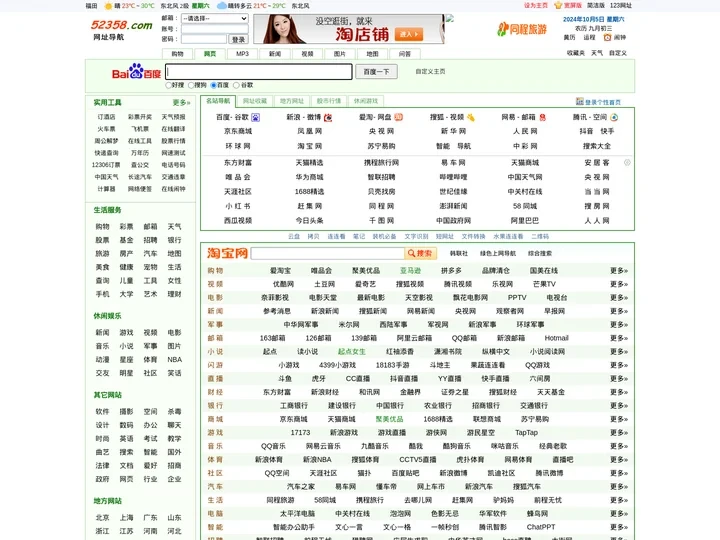Click the round icon beside 腾讯-空间
This screenshot has height=540, width=720.
click(614, 118)
